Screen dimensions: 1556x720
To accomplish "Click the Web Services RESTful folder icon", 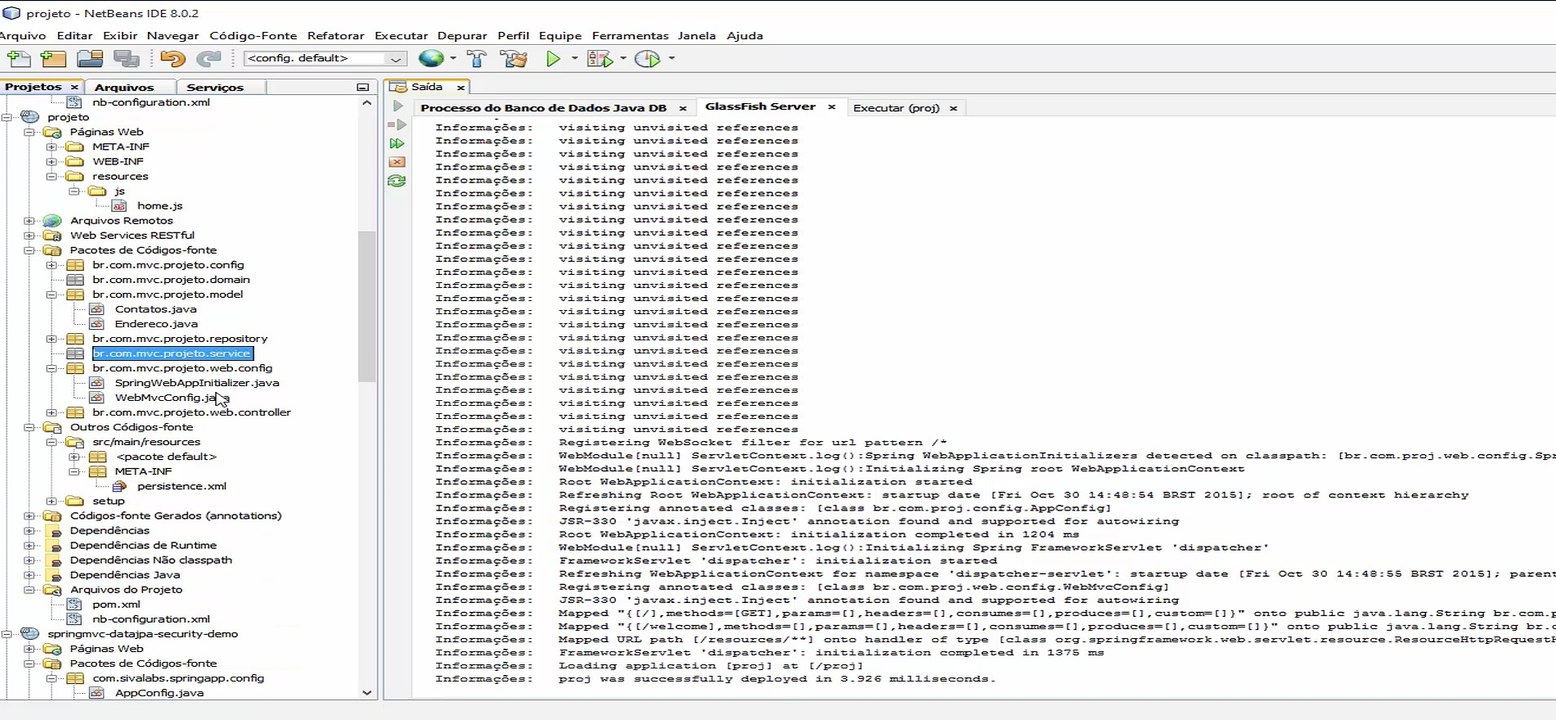I will (52, 235).
